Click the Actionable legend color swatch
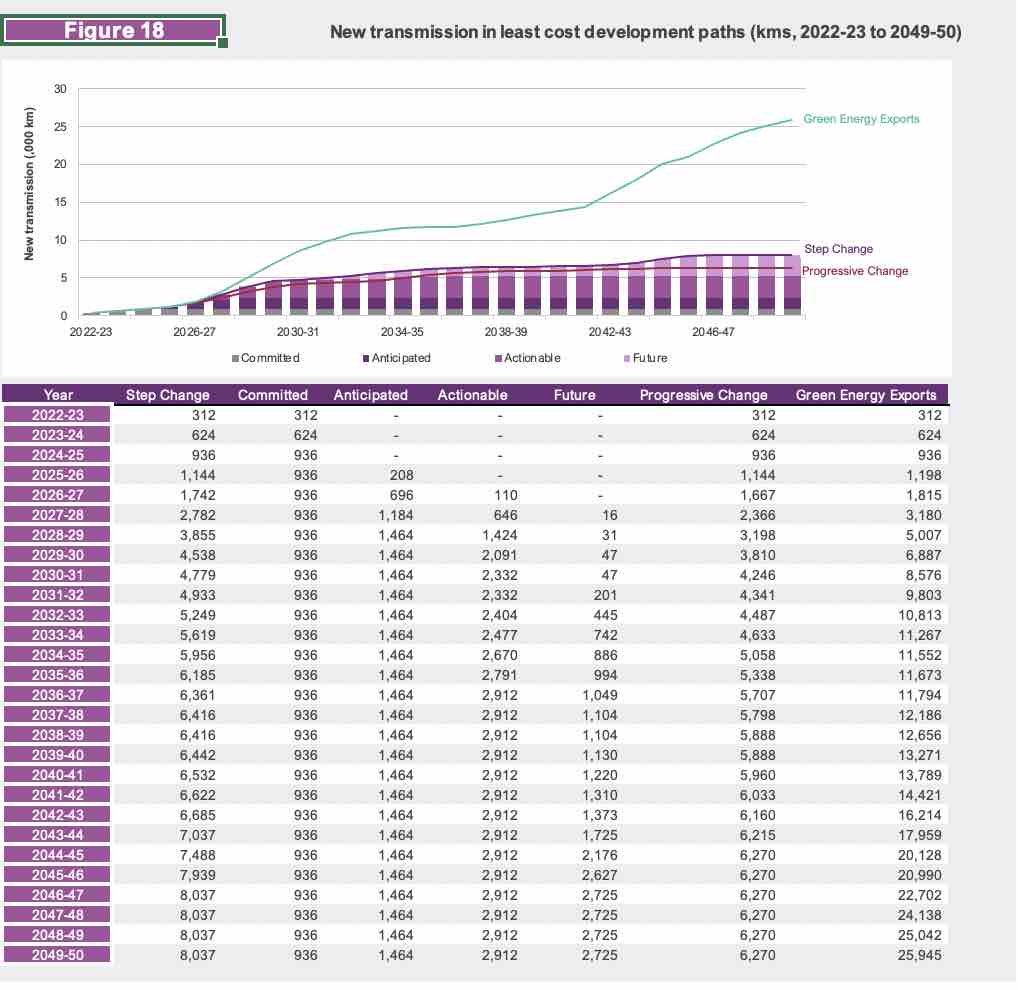 pos(497,358)
